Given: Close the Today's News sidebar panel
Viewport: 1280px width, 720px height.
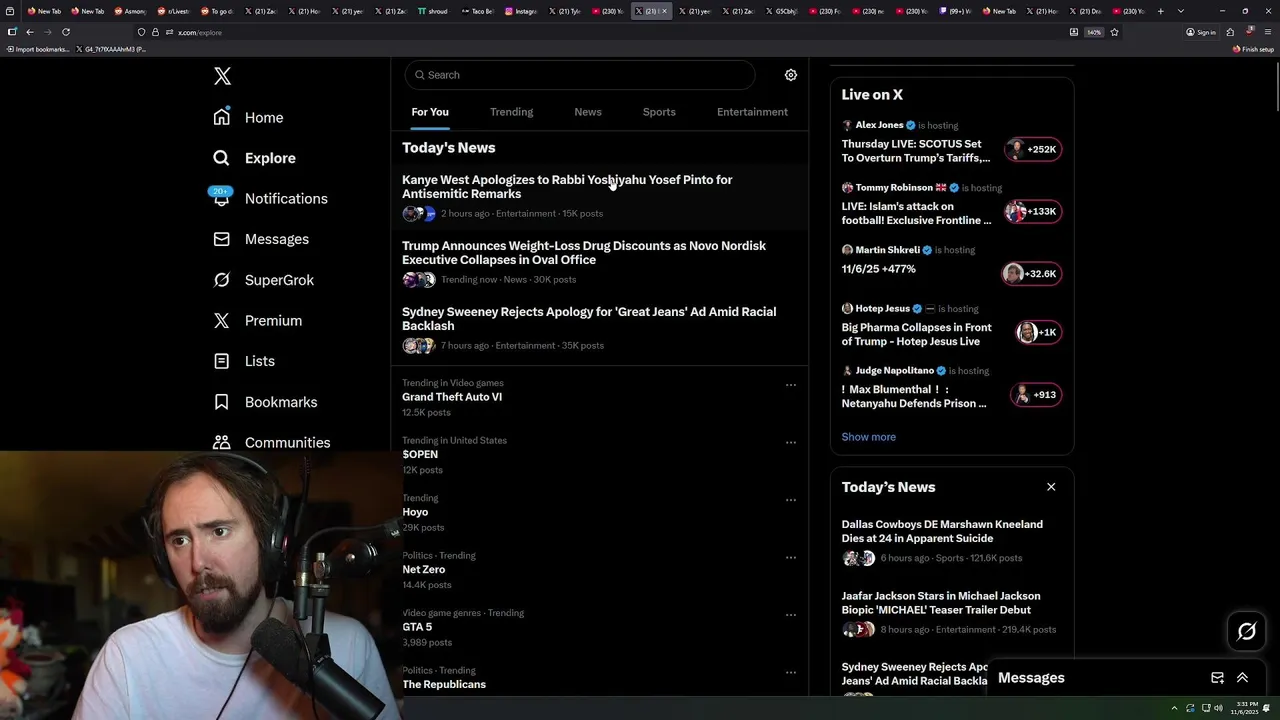Looking at the screenshot, I should point(1051,487).
